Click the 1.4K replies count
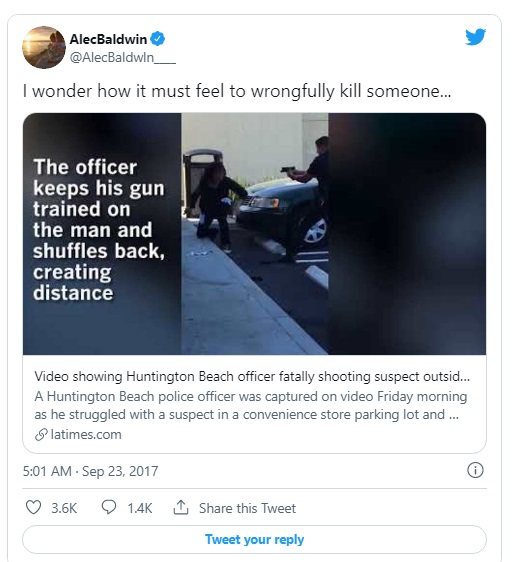Screen dimensions: 515x562 [140, 508]
